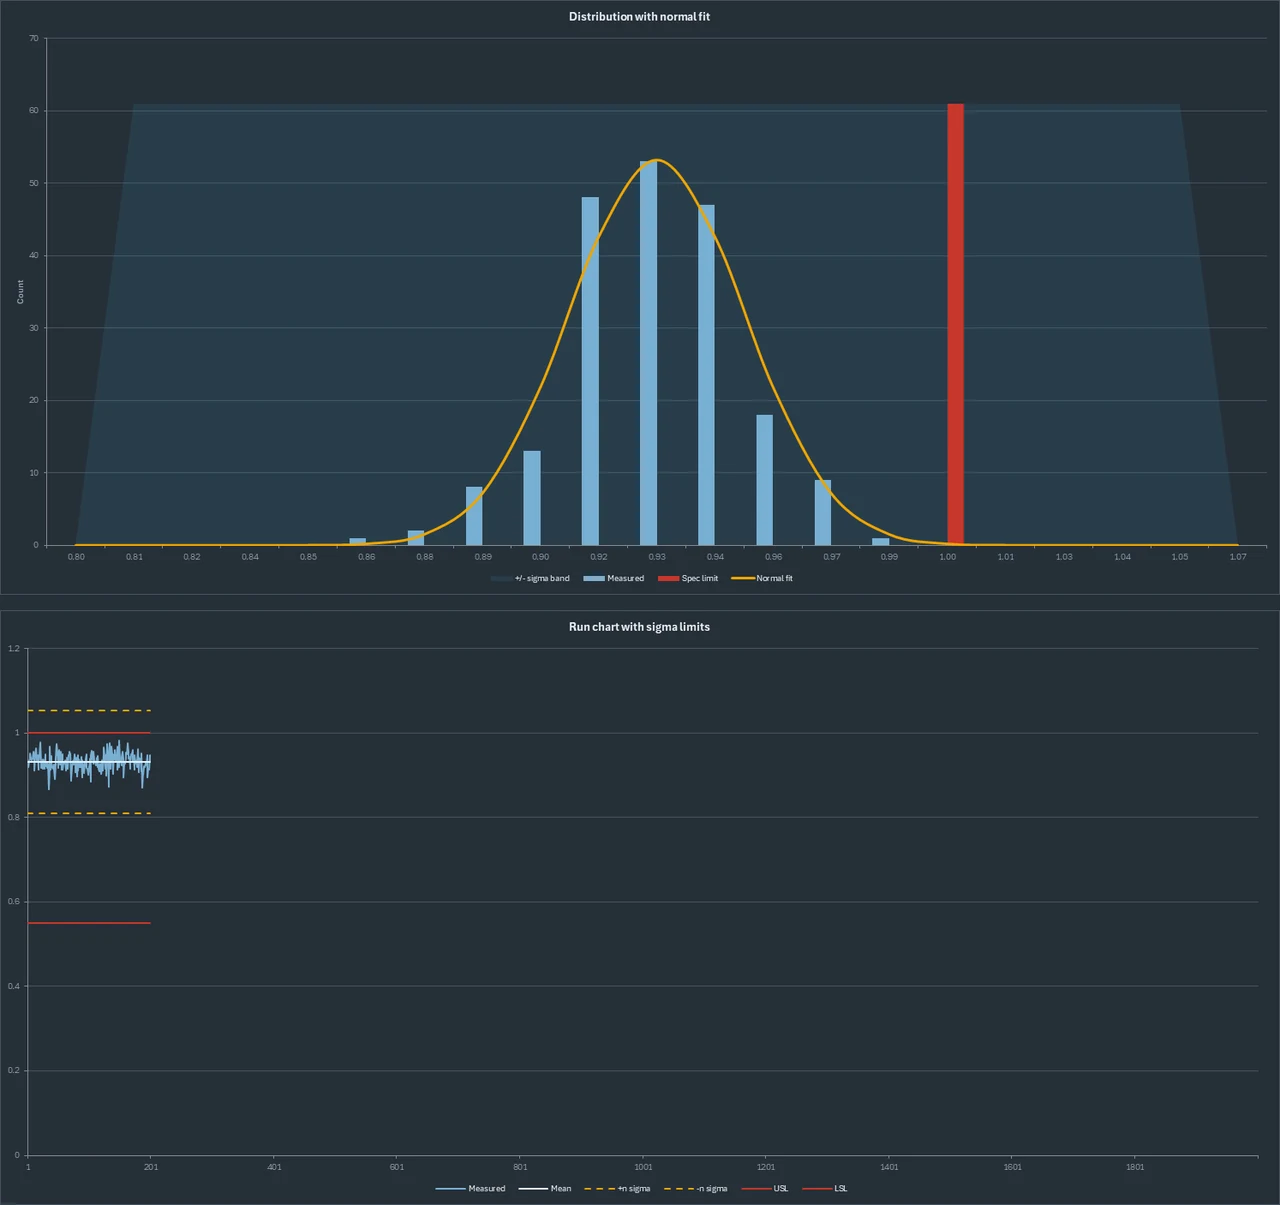The height and width of the screenshot is (1205, 1280).
Task: Click the histogram bar at 0.90
Action: point(532,498)
